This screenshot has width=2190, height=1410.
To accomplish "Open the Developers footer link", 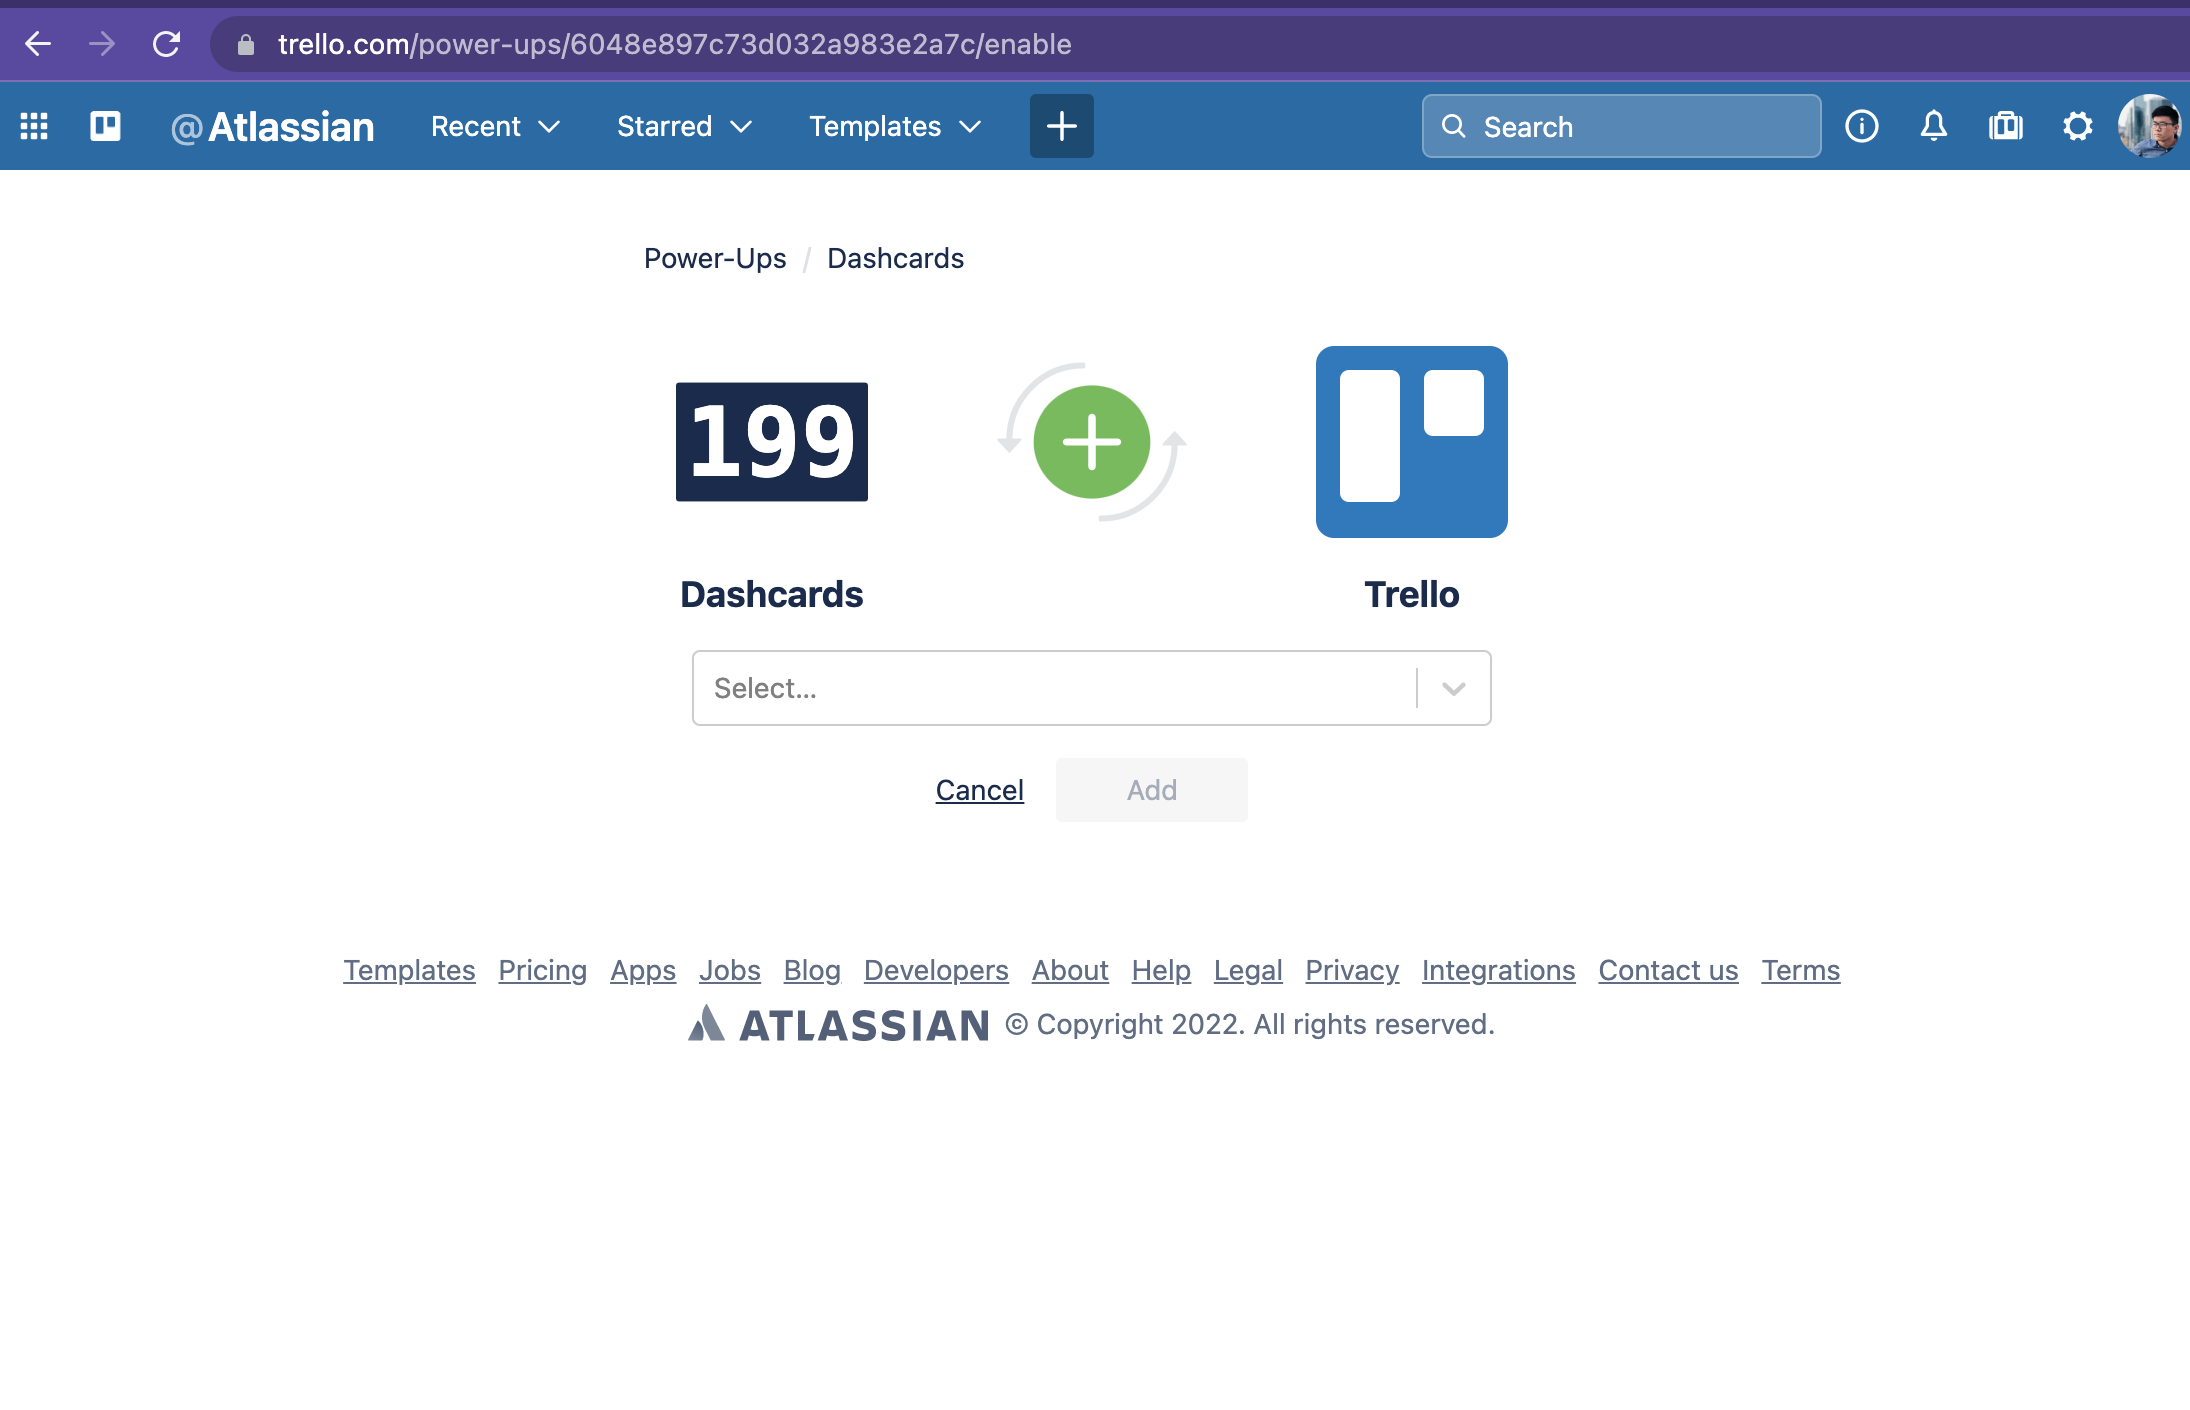I will click(x=936, y=970).
